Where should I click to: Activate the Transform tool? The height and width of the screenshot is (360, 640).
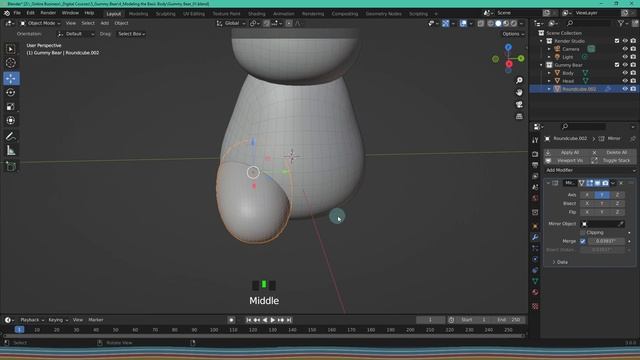click(11, 121)
